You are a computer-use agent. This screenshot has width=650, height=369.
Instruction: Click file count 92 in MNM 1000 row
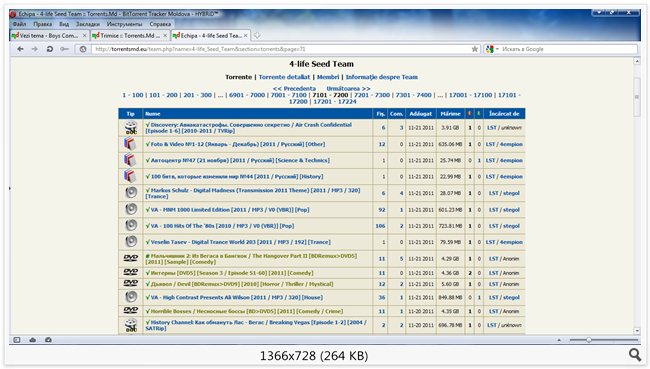382,209
